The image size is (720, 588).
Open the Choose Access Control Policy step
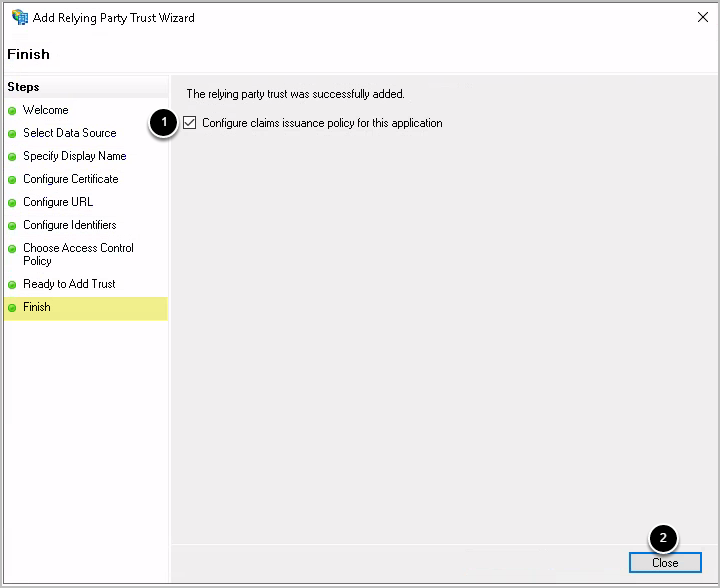78,254
